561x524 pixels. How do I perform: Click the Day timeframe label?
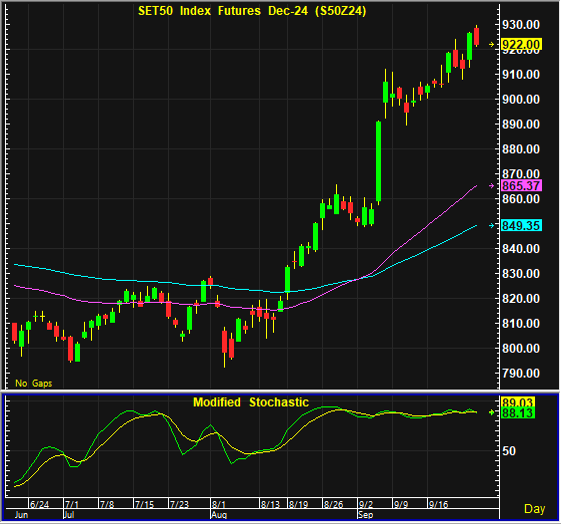click(x=535, y=509)
